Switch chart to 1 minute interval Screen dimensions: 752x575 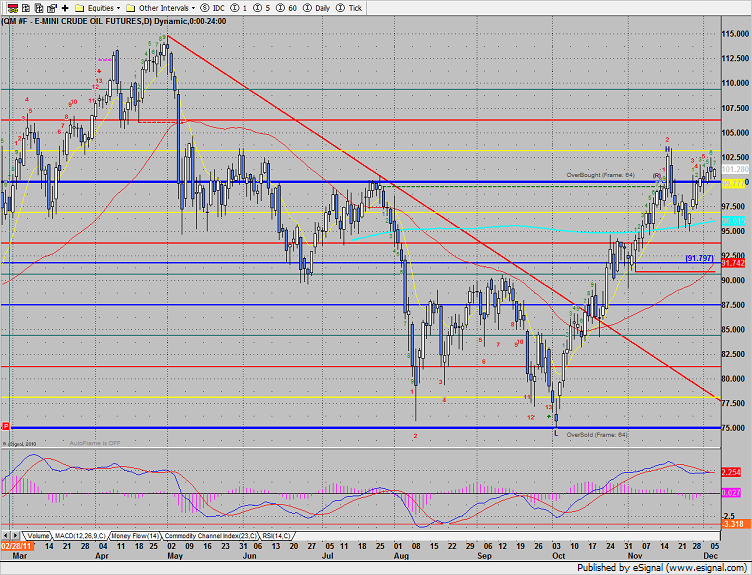[238, 8]
